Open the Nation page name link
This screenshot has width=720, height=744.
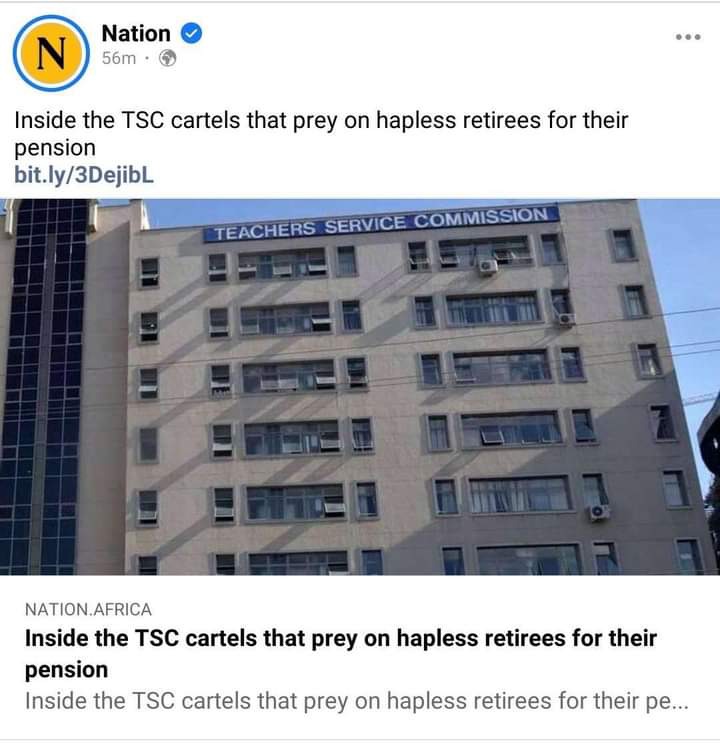point(136,34)
